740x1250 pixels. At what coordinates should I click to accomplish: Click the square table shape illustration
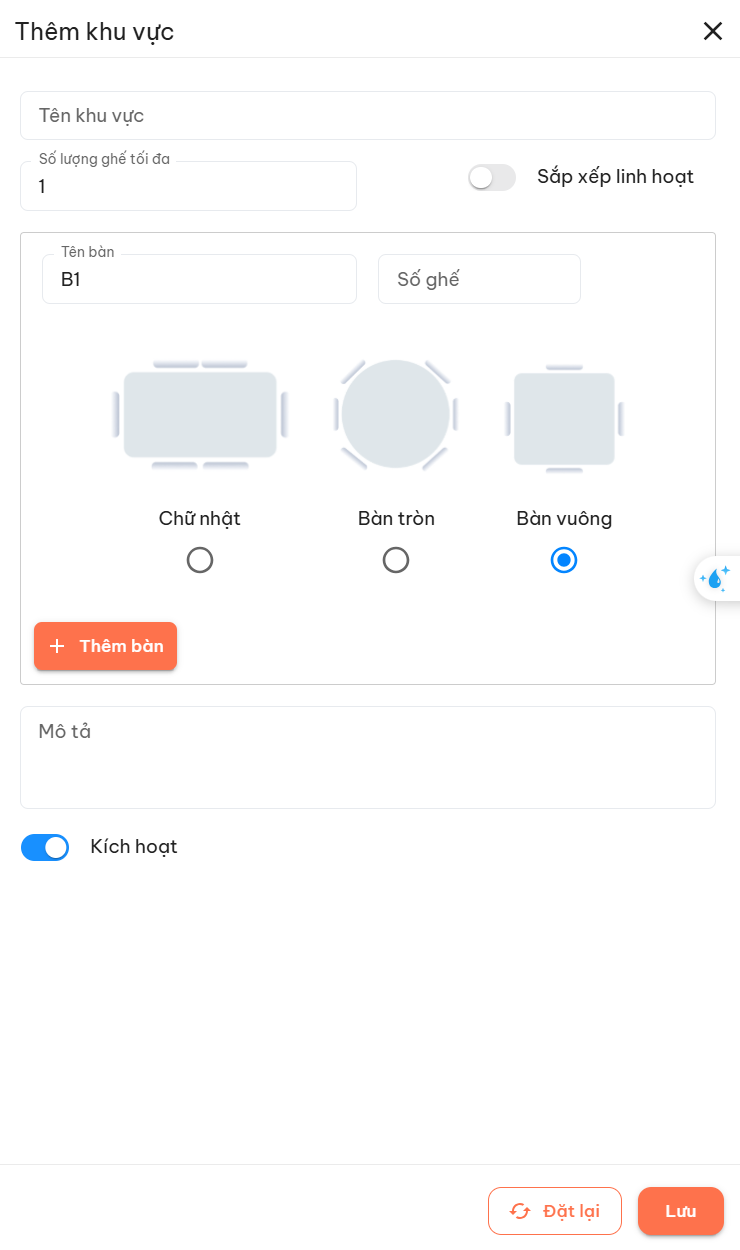pyautogui.click(x=564, y=419)
